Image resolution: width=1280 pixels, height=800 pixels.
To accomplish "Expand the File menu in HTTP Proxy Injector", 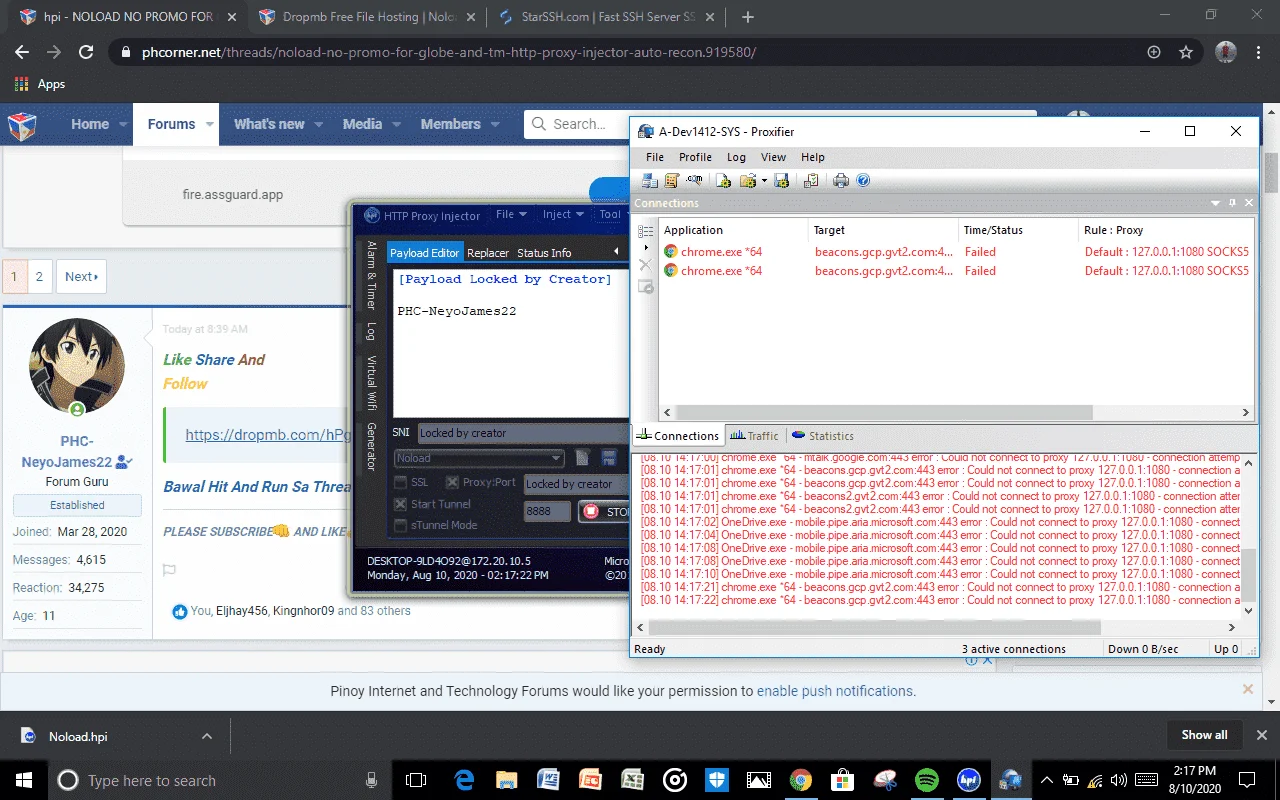I will (x=511, y=214).
